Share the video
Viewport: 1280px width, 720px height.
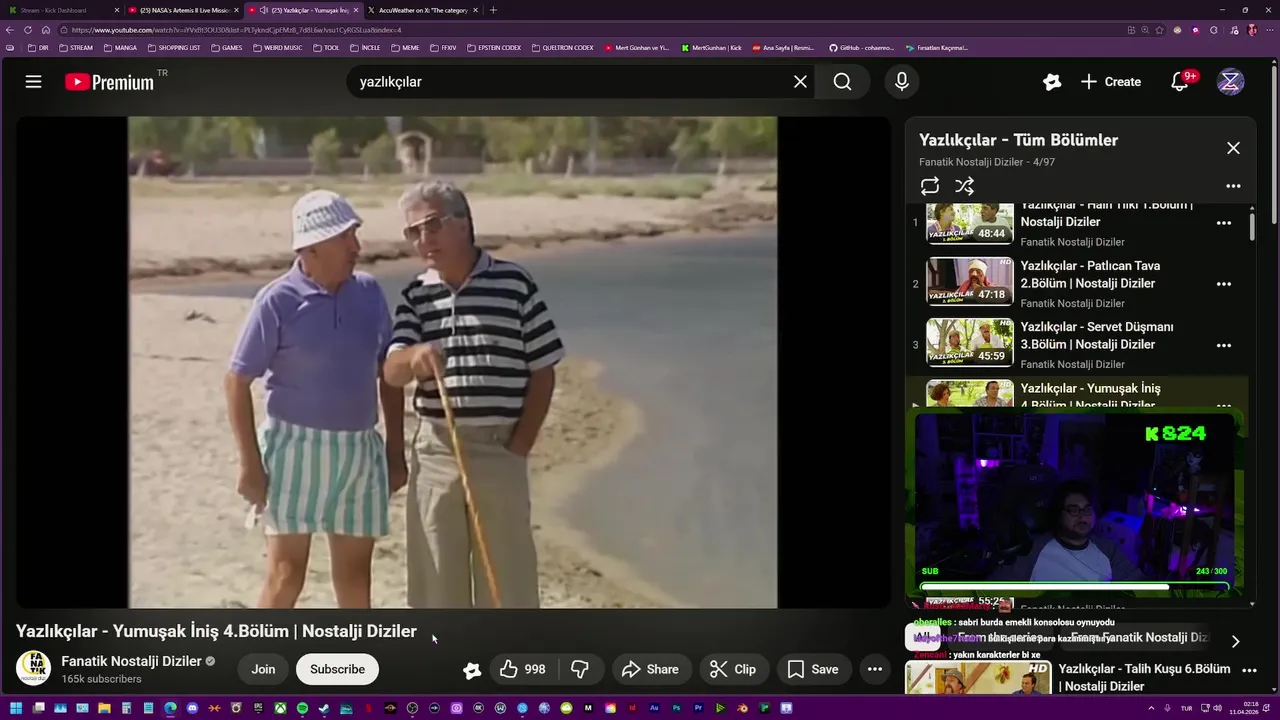tap(650, 669)
